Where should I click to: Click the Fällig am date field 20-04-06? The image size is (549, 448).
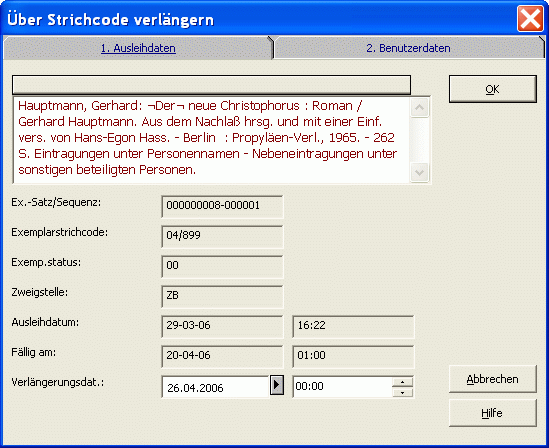click(x=222, y=357)
